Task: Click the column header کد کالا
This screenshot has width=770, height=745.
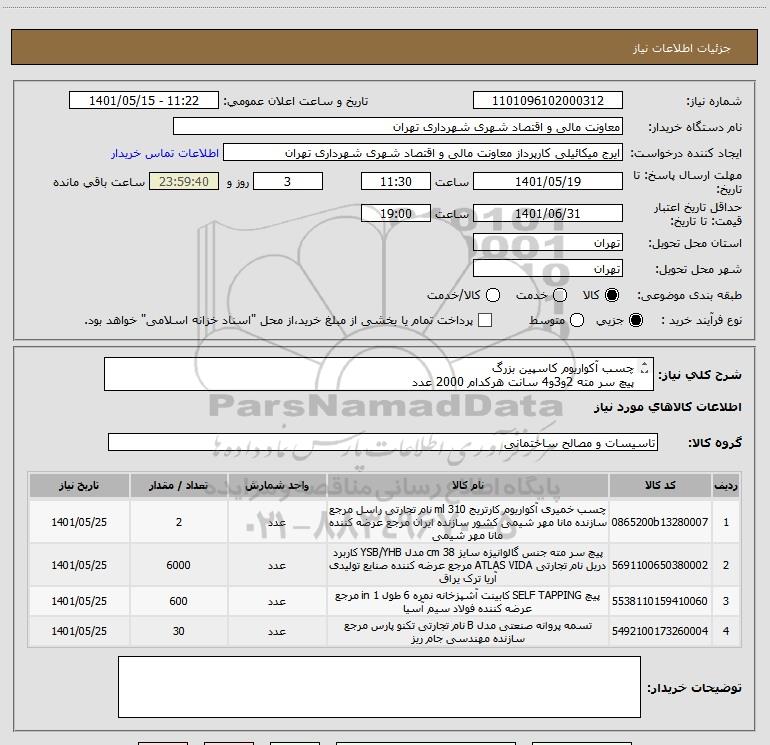Action: pos(660,485)
